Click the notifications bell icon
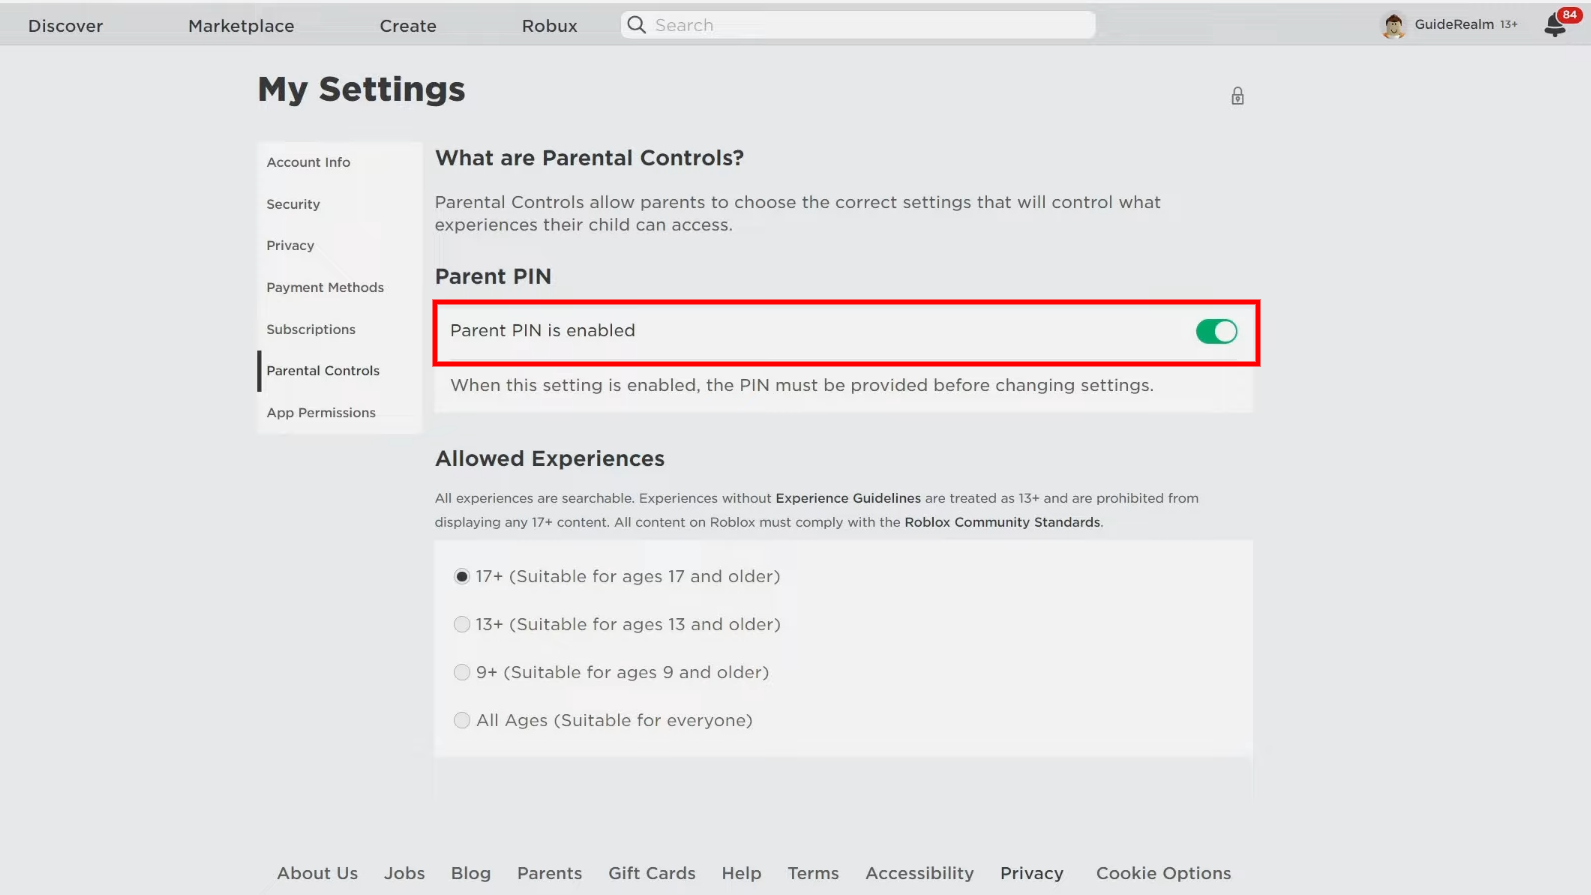This screenshot has width=1591, height=895. tap(1555, 26)
